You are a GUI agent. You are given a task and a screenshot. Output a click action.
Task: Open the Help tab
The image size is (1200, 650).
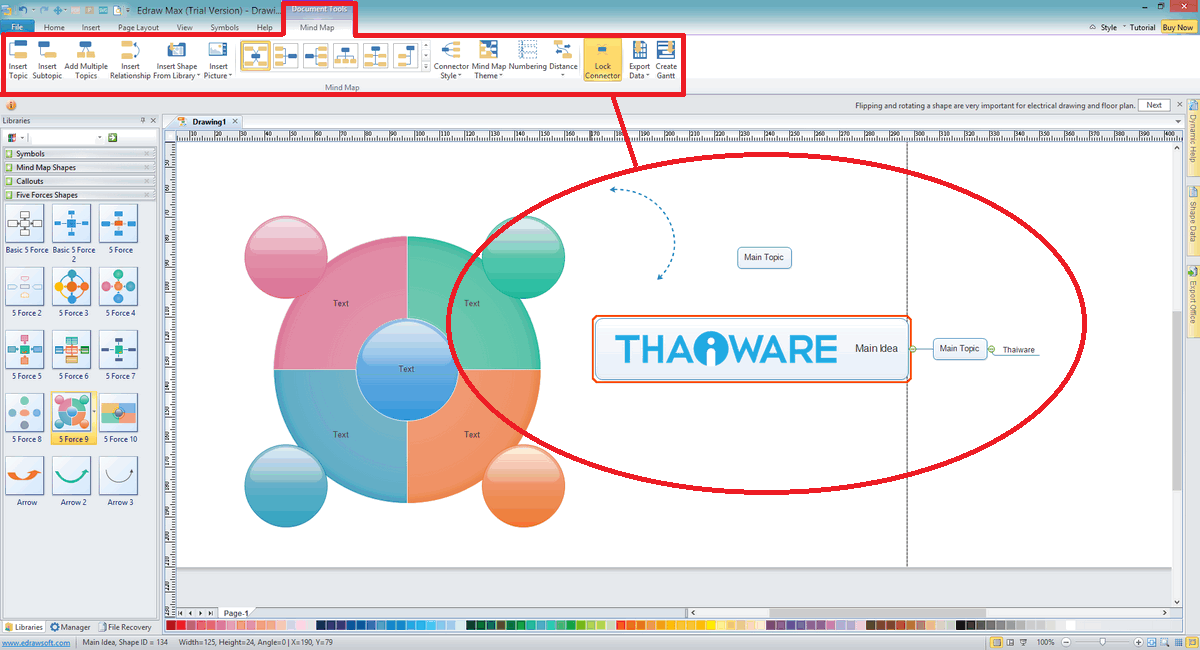(264, 27)
